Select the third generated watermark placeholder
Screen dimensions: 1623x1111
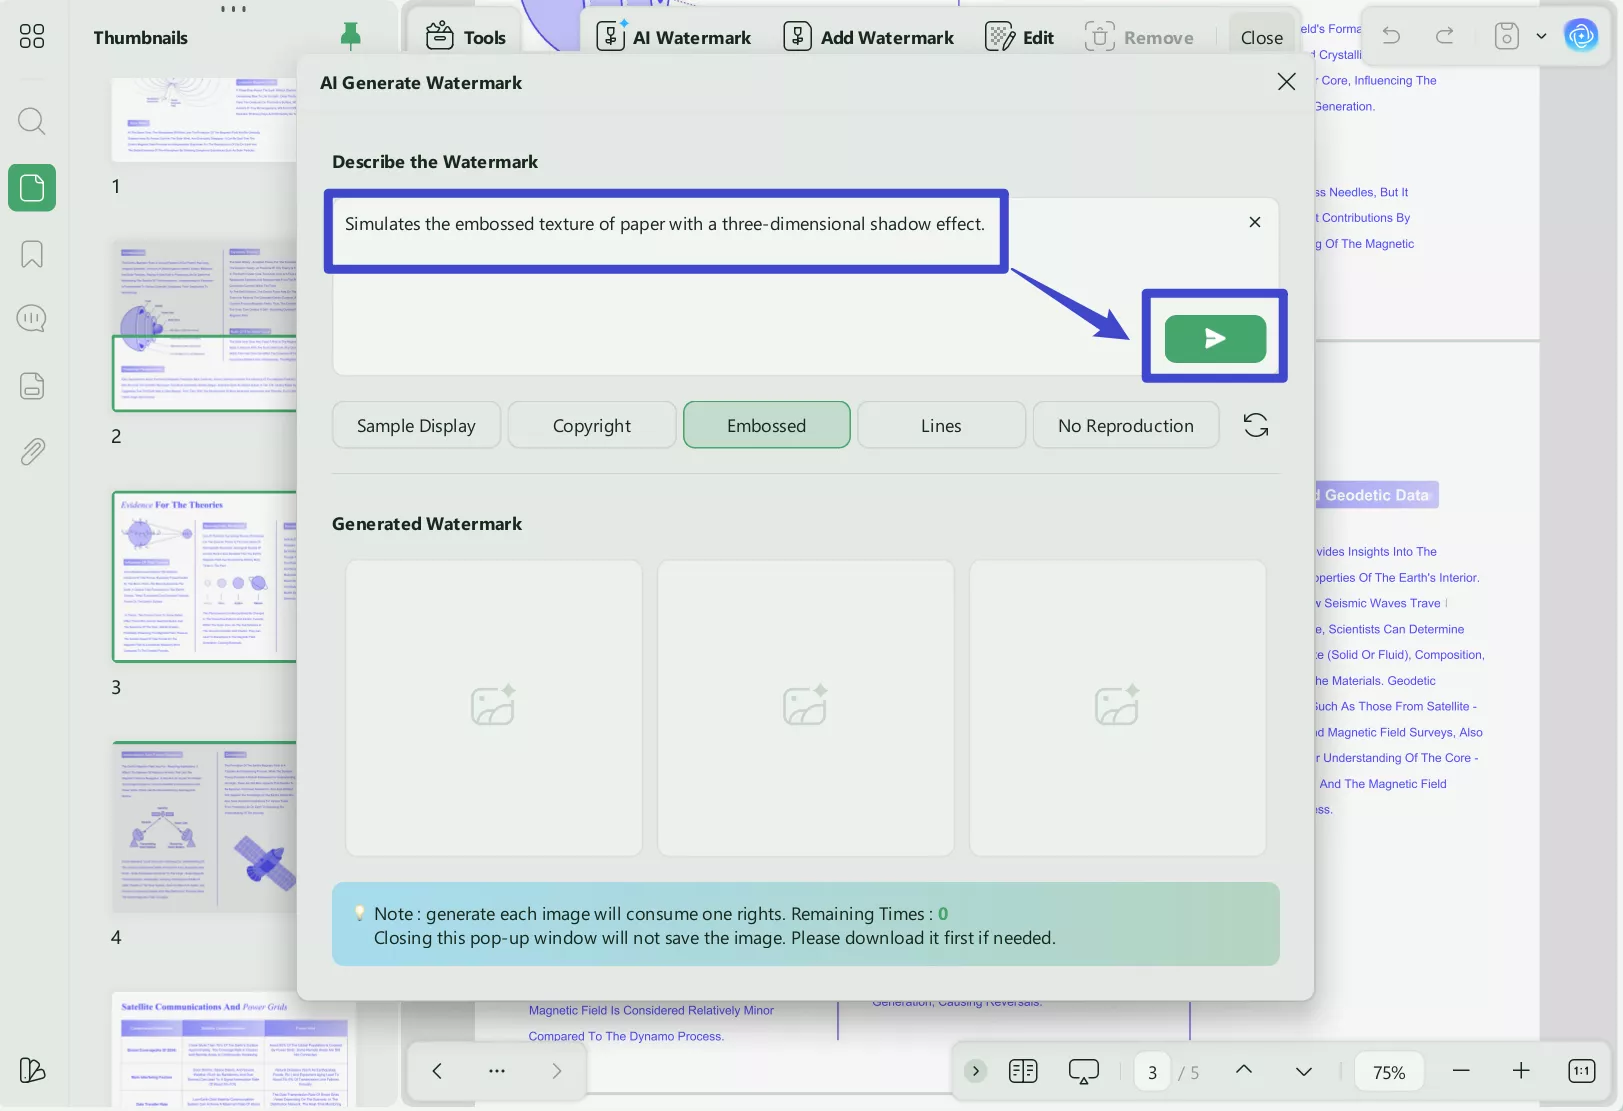point(1118,708)
